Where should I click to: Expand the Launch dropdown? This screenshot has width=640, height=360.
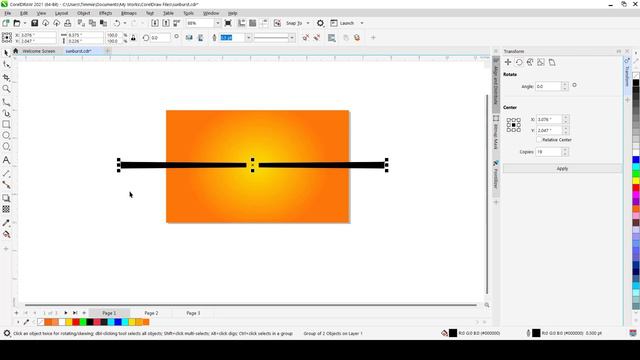pyautogui.click(x=362, y=23)
